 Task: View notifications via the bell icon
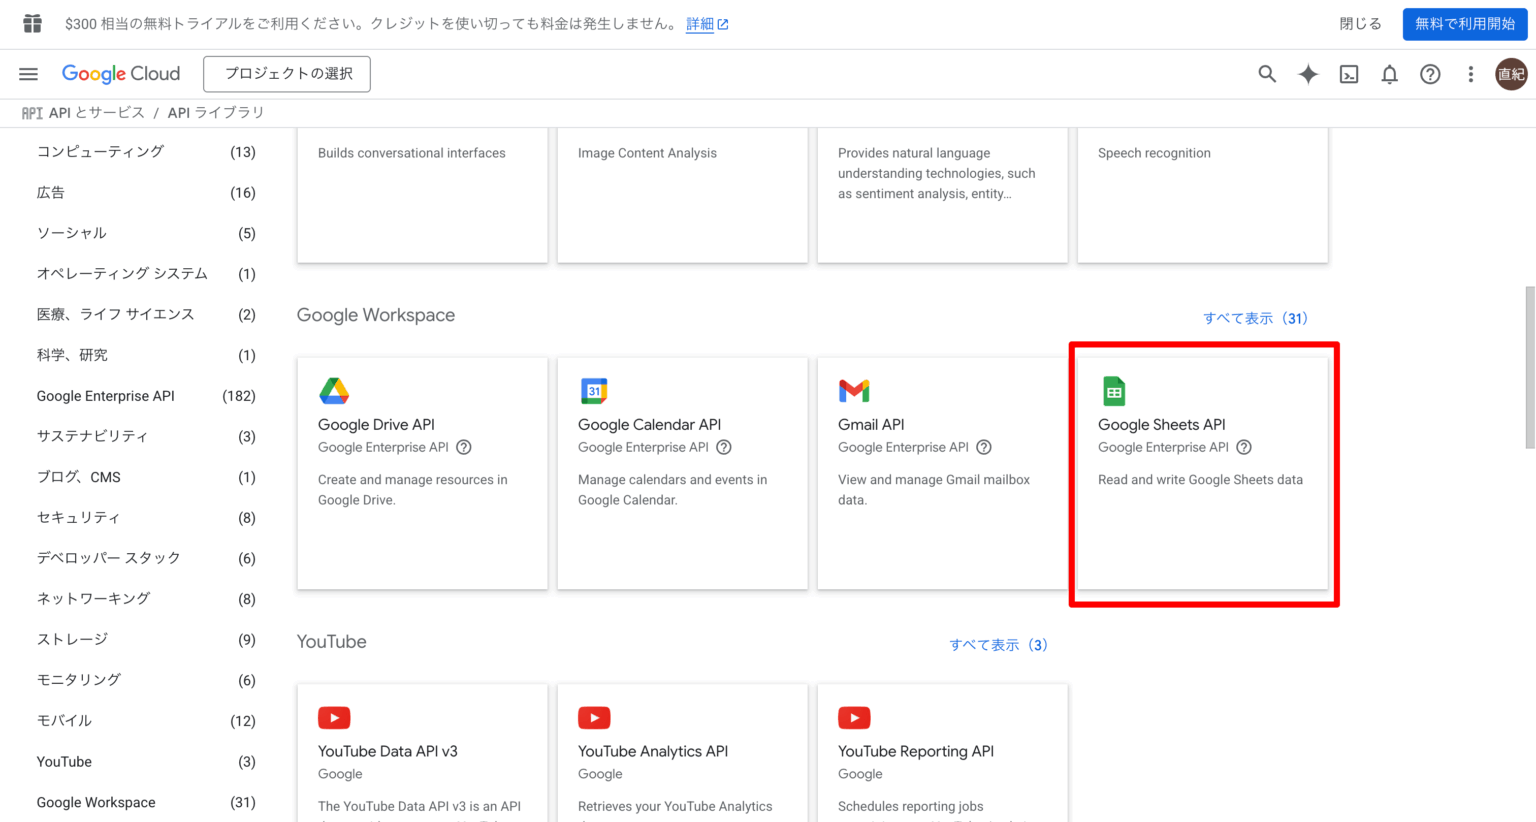click(x=1389, y=73)
